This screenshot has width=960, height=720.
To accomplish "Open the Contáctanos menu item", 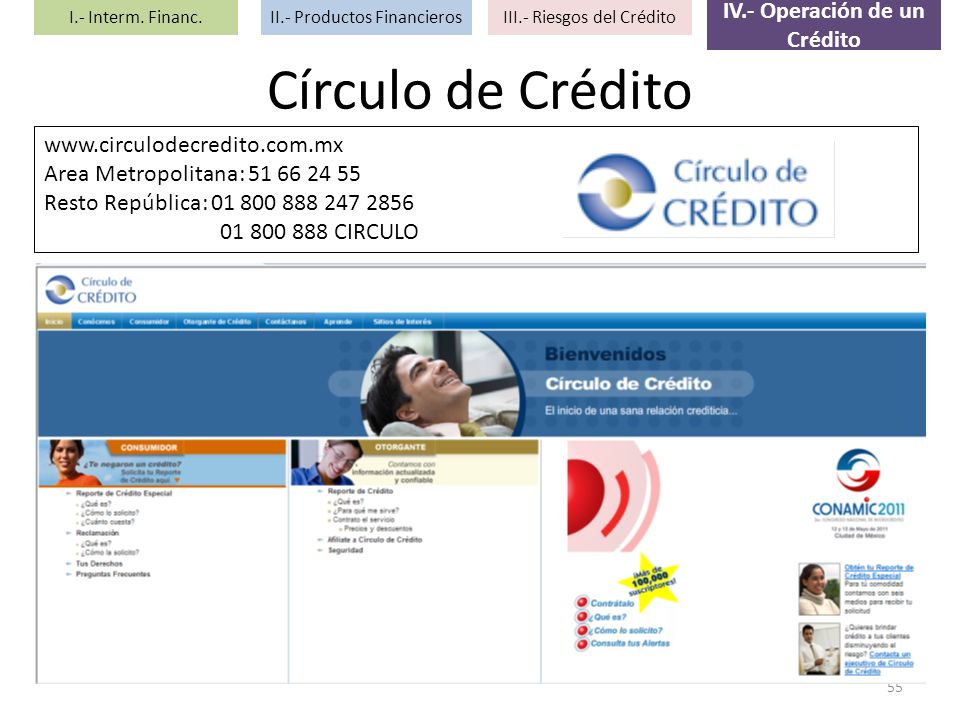I will coord(286,321).
